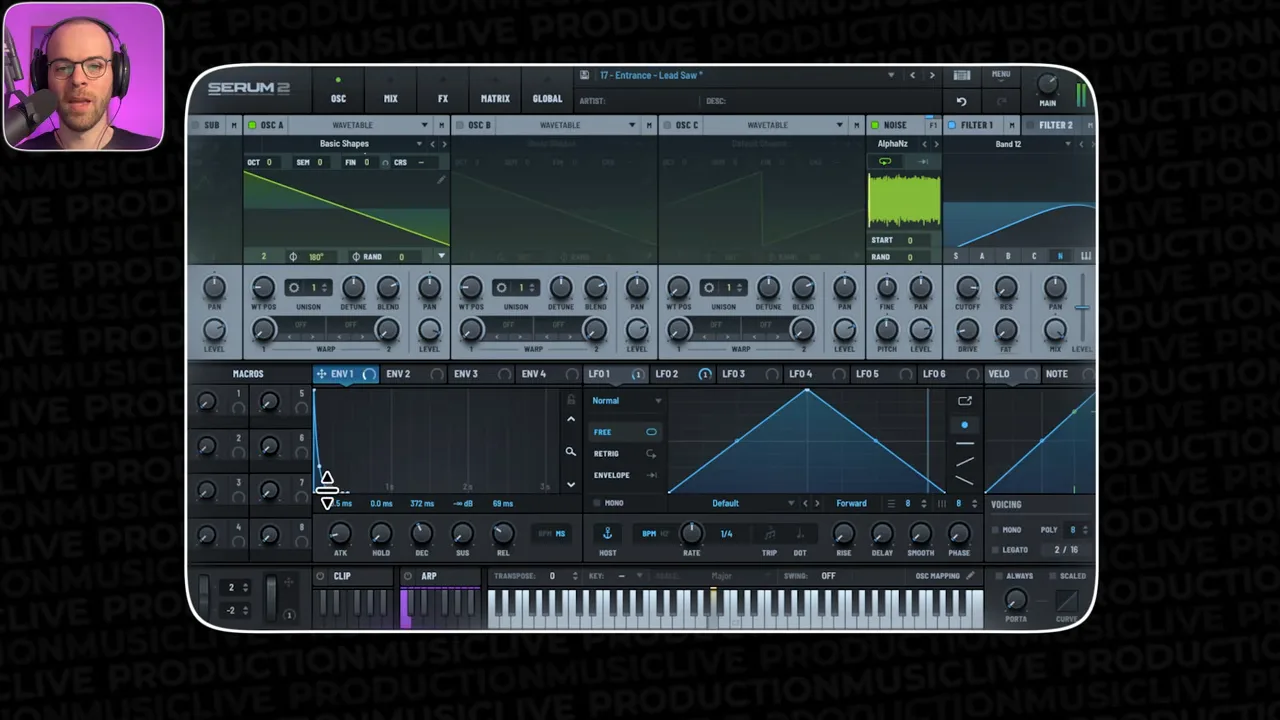Click the filter routing bars icon
This screenshot has width=1280, height=720.
point(1086,256)
